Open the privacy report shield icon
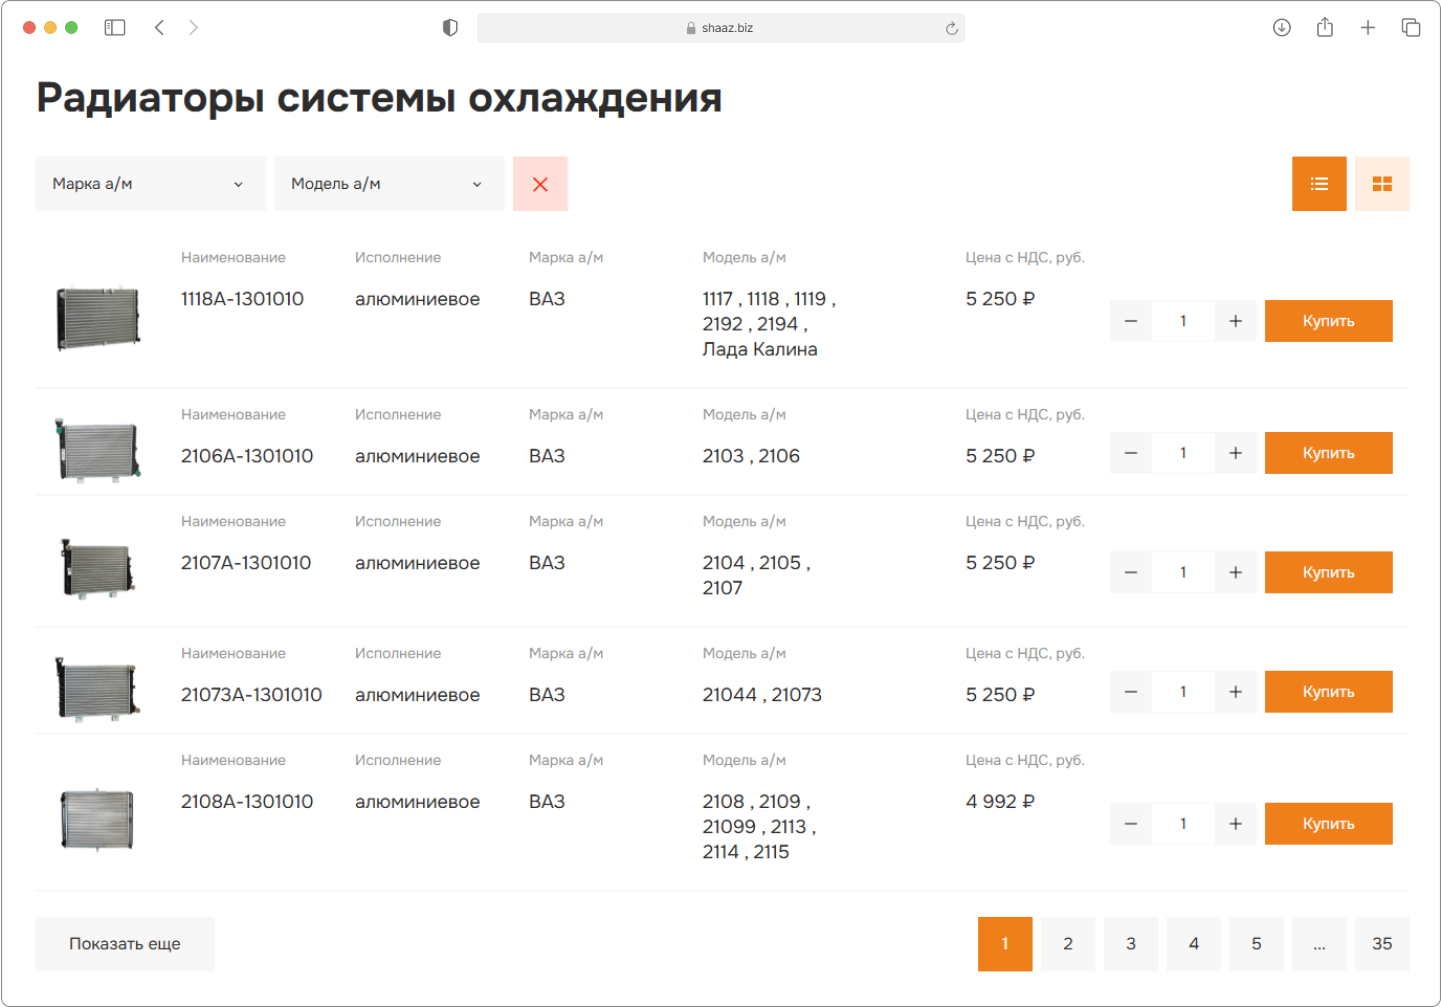Image resolution: width=1441 pixels, height=1007 pixels. click(x=450, y=28)
